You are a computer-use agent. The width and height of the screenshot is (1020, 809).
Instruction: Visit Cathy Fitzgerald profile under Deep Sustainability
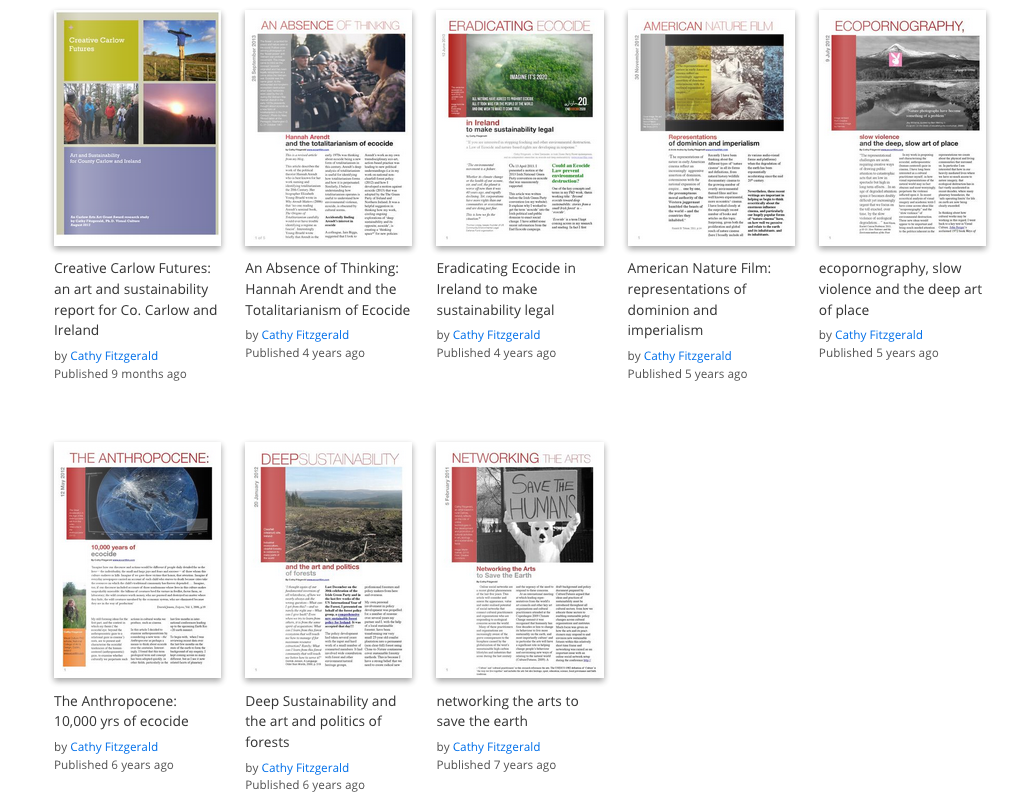tap(305, 767)
